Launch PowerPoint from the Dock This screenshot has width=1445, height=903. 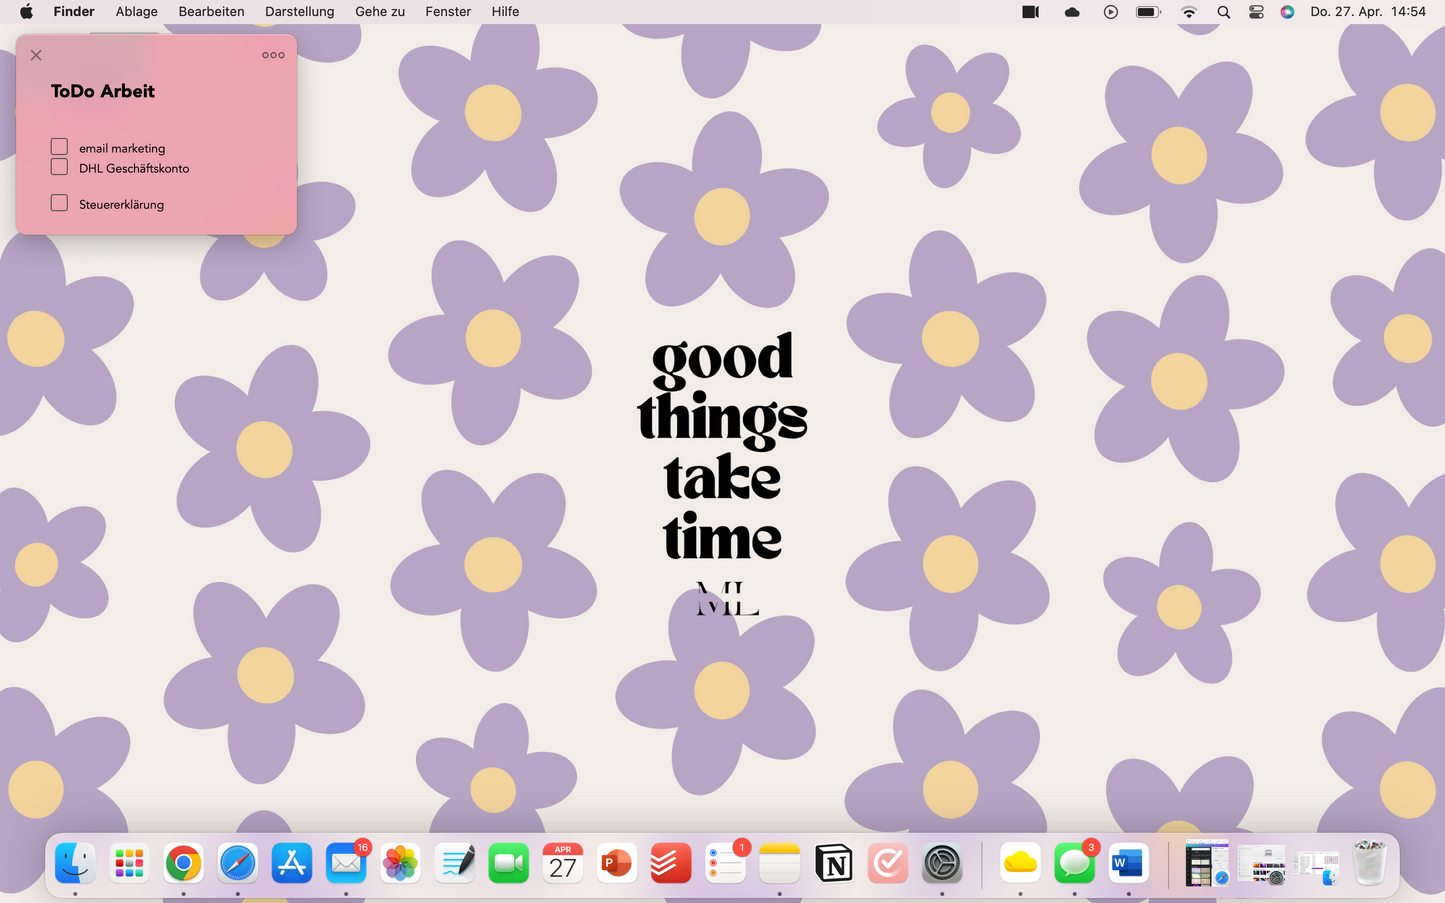(x=616, y=863)
